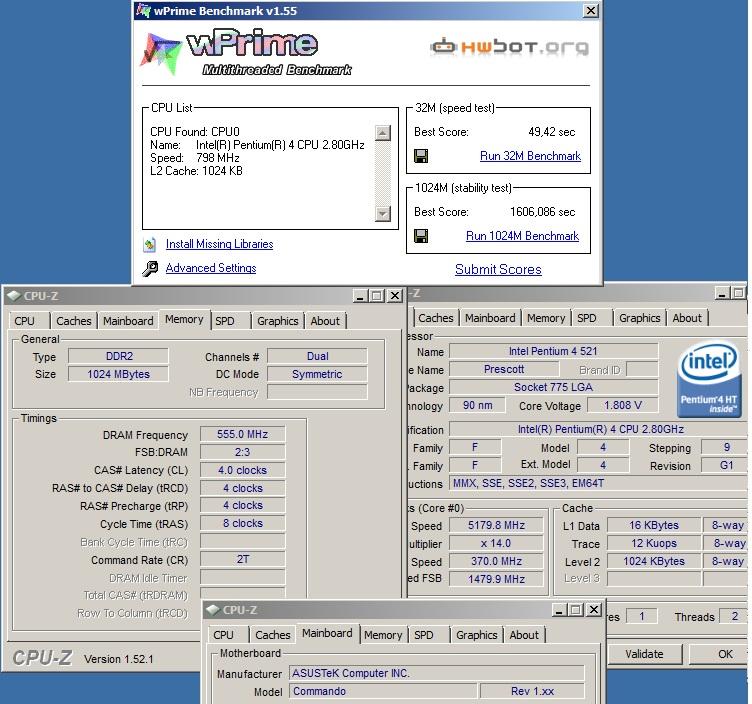Click ASUSTeK Computer INC. manufacturer field
The width and height of the screenshot is (752, 704).
pos(436,673)
